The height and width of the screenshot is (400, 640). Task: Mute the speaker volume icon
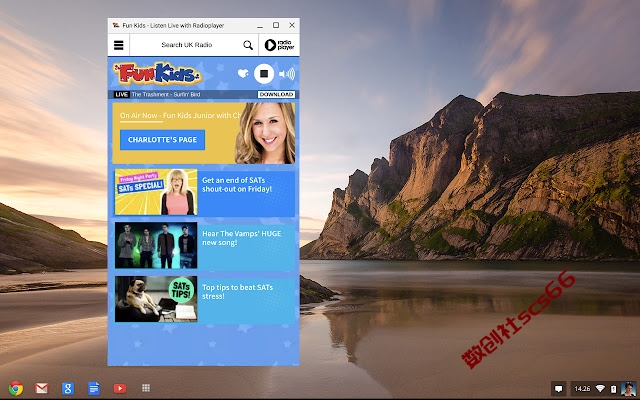pyautogui.click(x=287, y=74)
